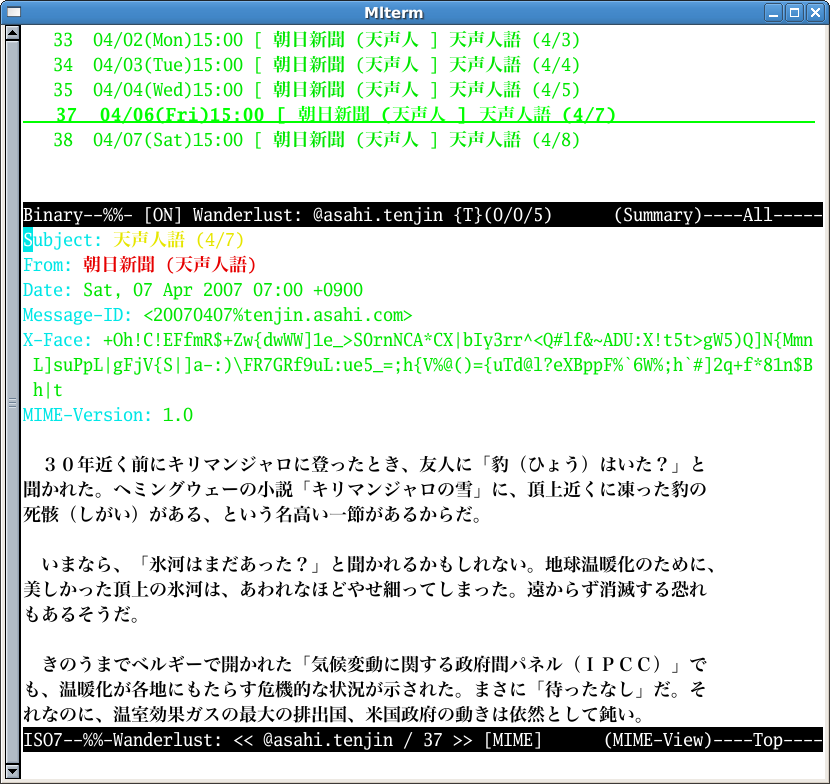Open the Mlterm window menu icon
Screen dimensions: 830x784
pyautogui.click(x=13, y=12)
